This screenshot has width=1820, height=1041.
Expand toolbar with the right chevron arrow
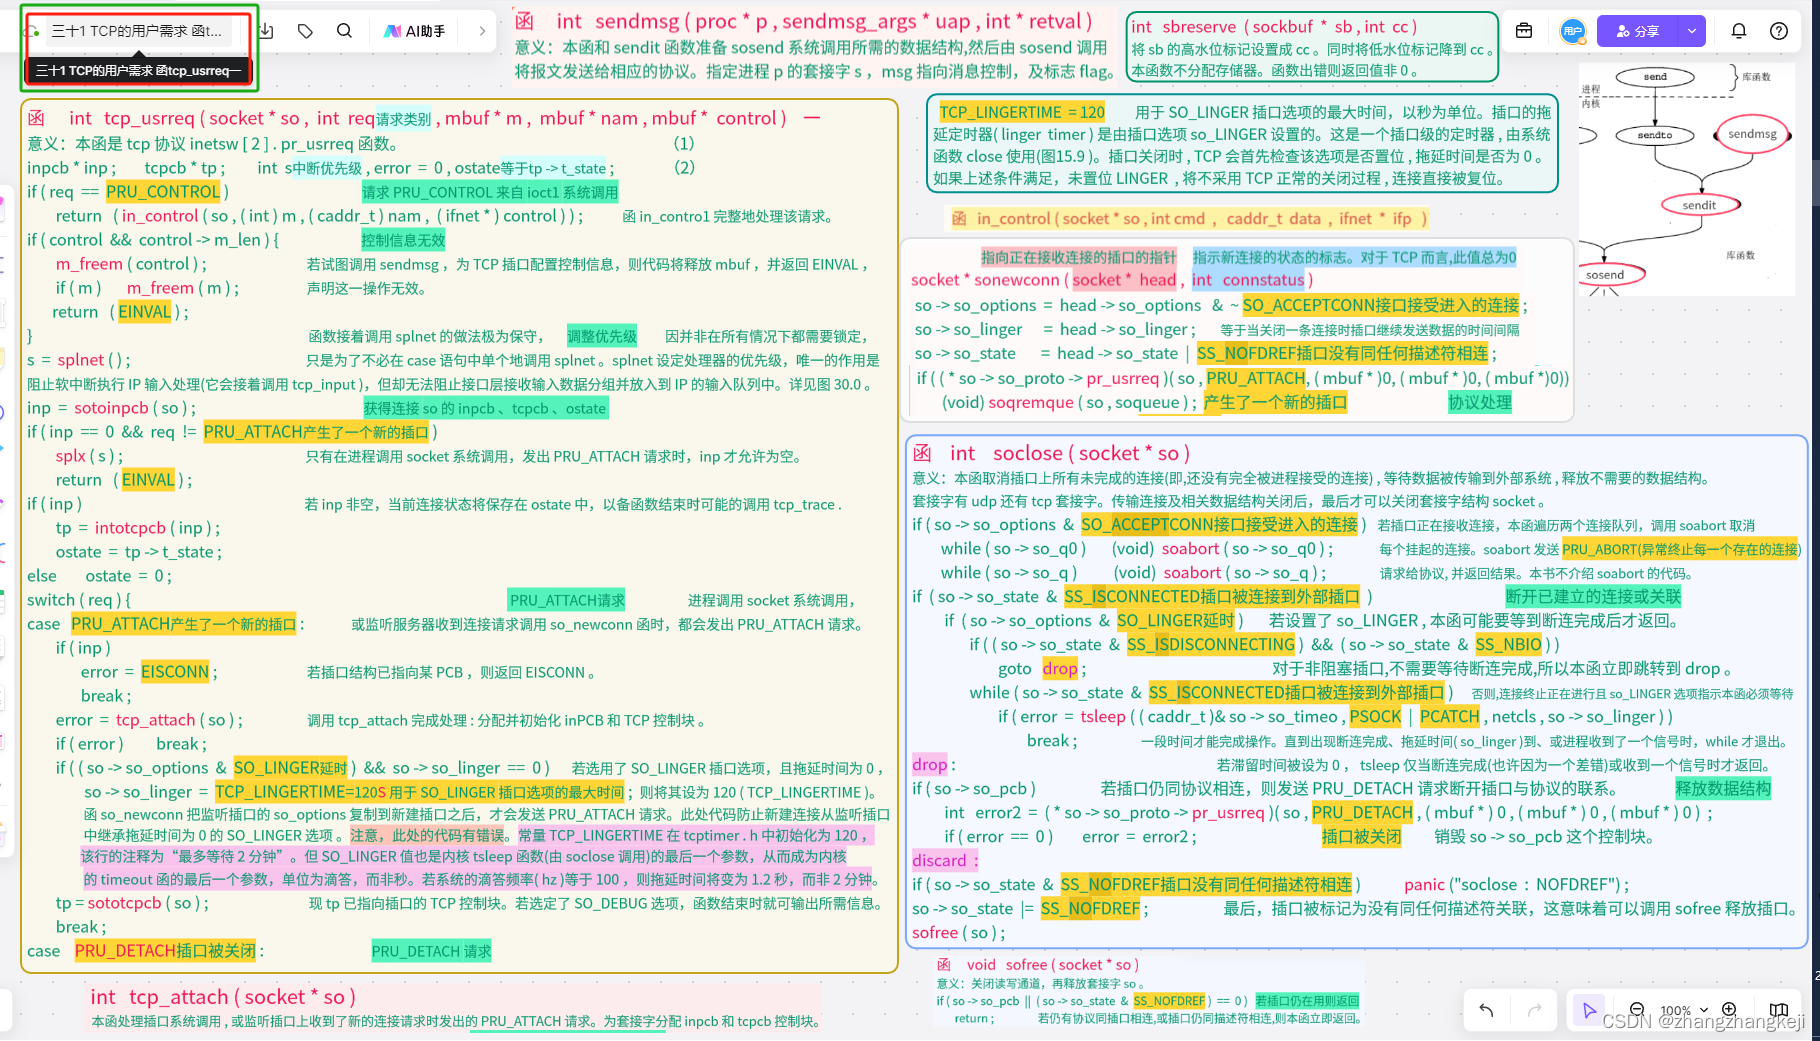tap(482, 31)
